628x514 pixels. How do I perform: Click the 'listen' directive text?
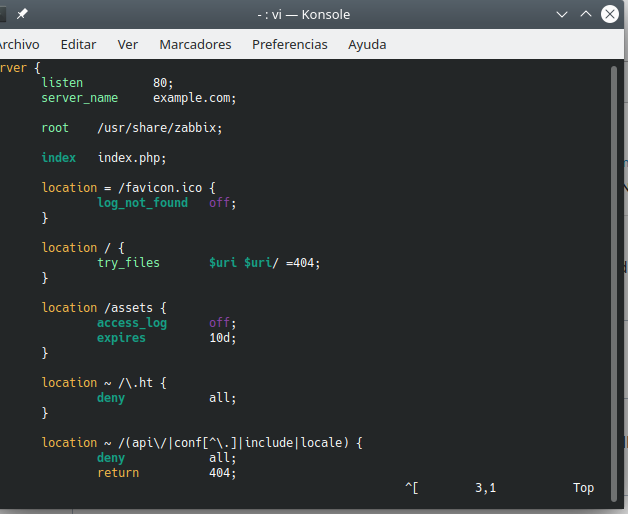pyautogui.click(x=62, y=83)
